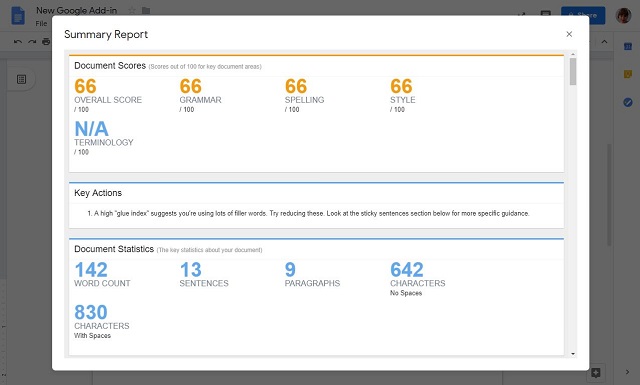Image resolution: width=640 pixels, height=385 pixels.
Task: Click the No Spaces caption
Action: point(406,293)
